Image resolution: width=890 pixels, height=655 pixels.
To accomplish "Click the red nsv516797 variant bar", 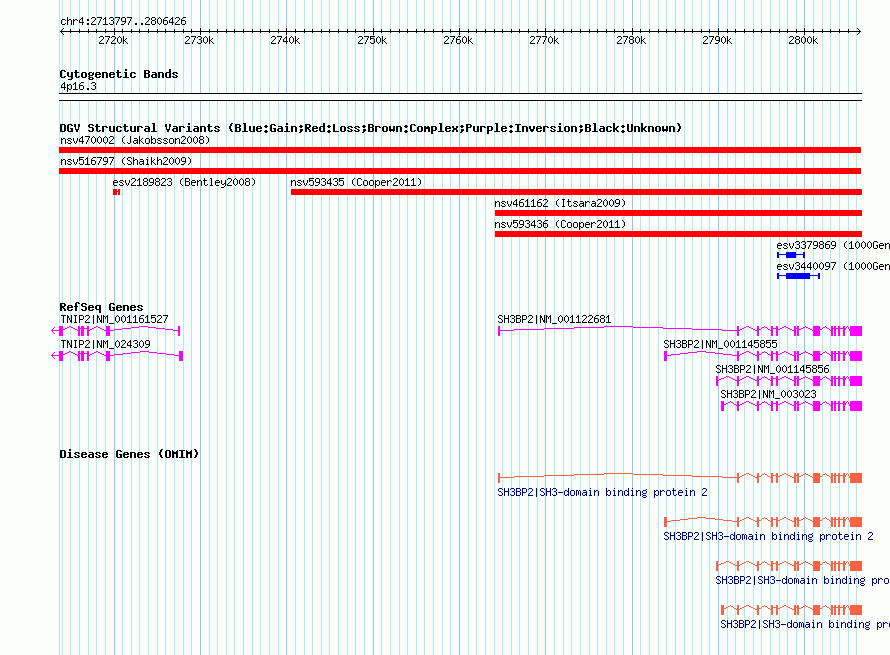I will [x=460, y=171].
